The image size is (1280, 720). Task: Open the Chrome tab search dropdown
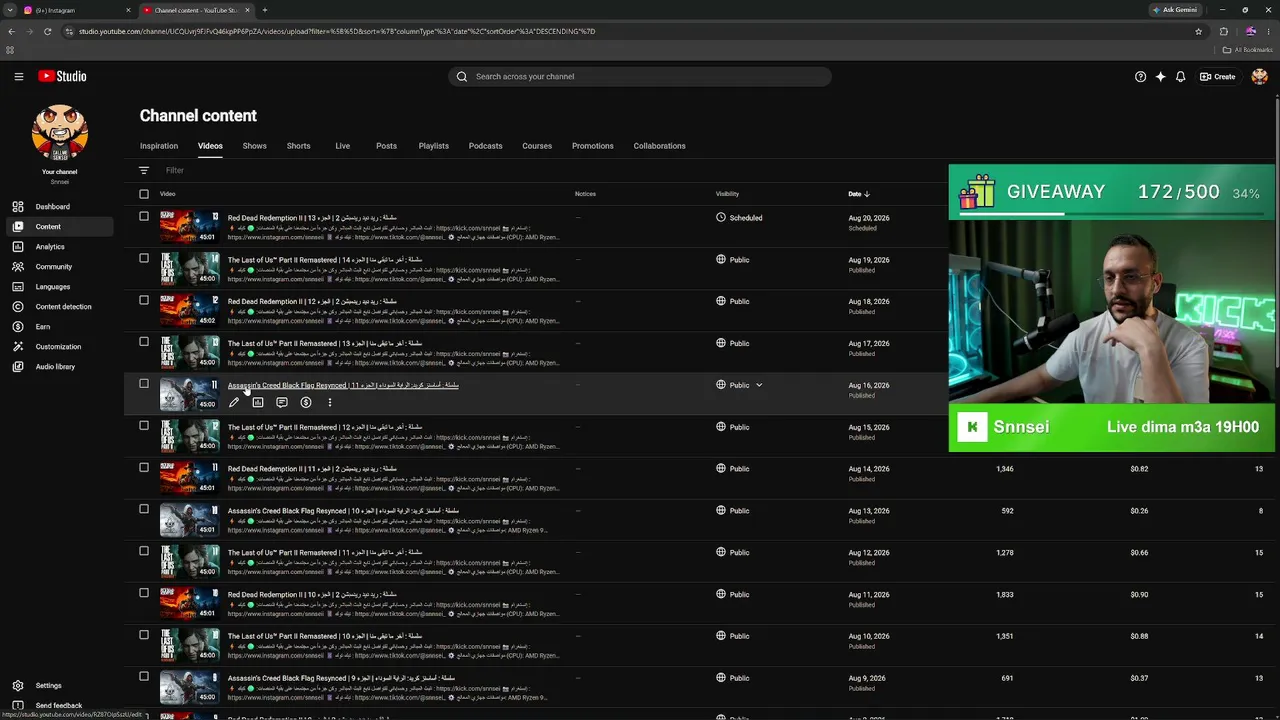click(10, 10)
